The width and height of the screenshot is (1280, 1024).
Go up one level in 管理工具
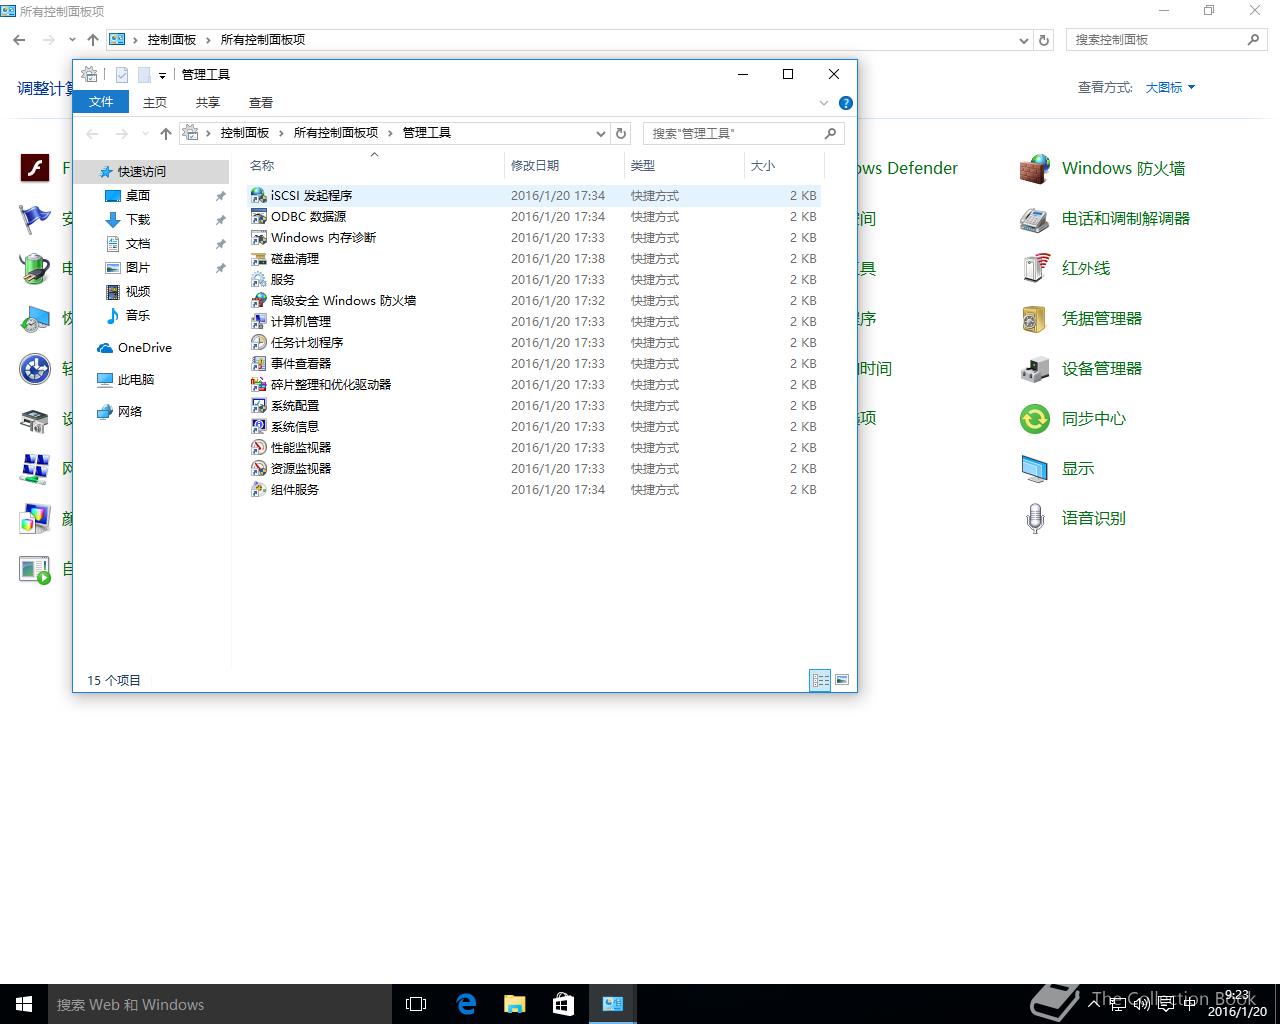[x=166, y=133]
